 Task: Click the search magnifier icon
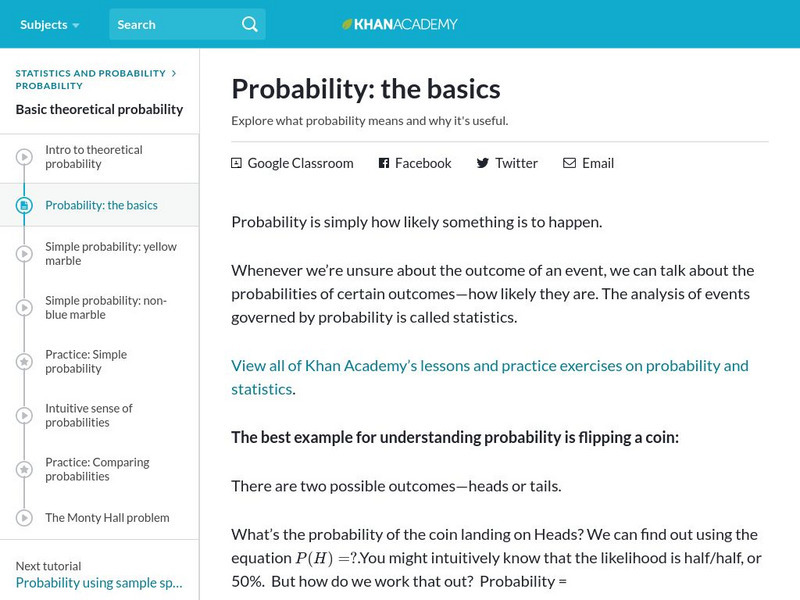point(250,24)
